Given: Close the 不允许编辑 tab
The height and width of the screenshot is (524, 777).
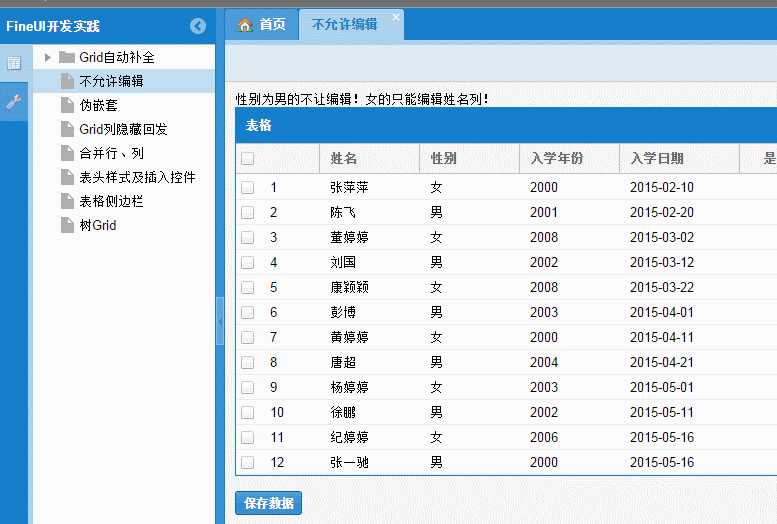Looking at the screenshot, I should 396,17.
